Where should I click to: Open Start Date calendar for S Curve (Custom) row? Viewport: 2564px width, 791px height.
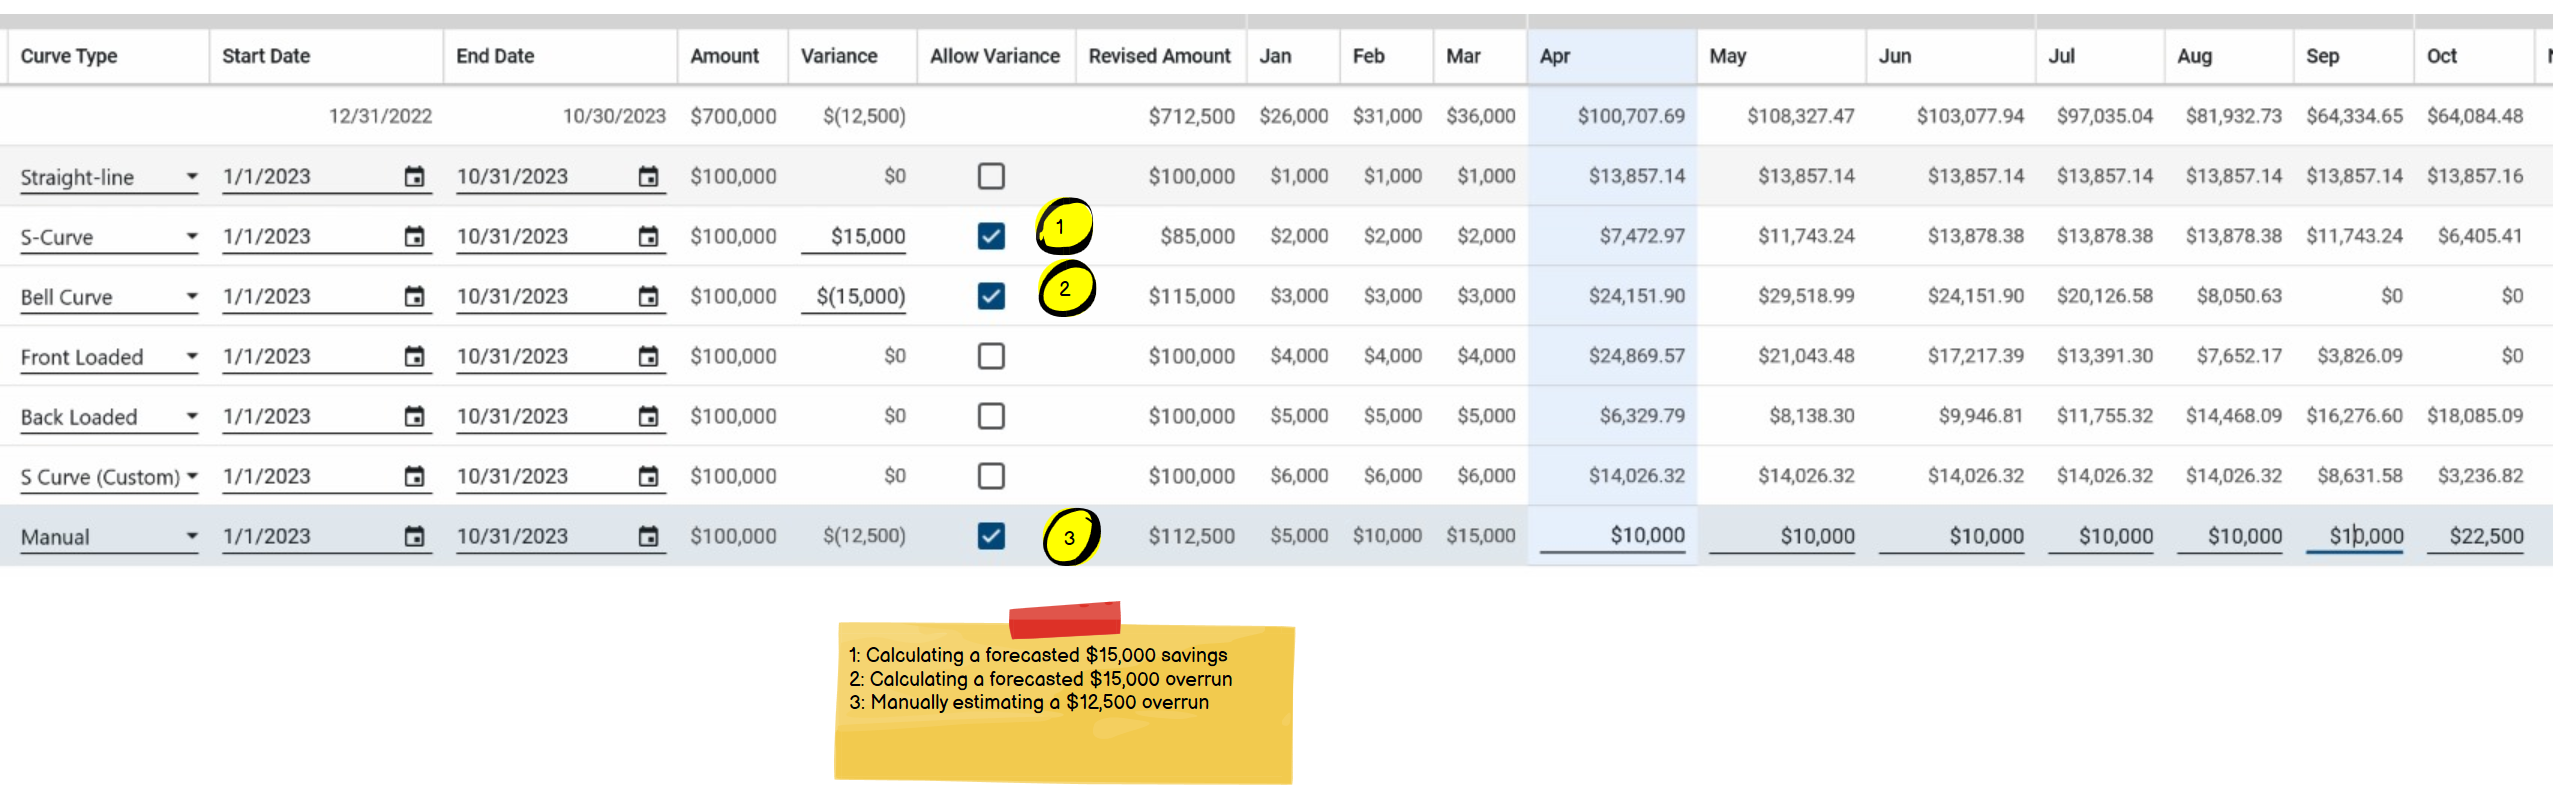tap(413, 477)
